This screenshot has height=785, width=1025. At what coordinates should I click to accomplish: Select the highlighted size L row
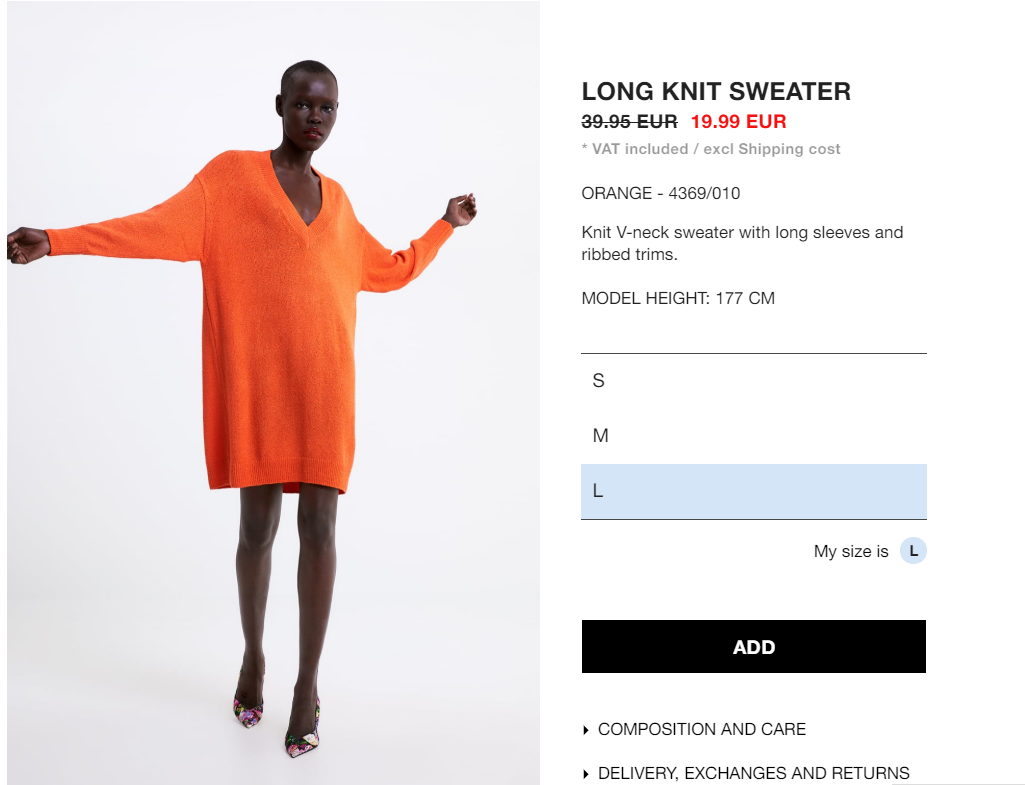coord(754,492)
